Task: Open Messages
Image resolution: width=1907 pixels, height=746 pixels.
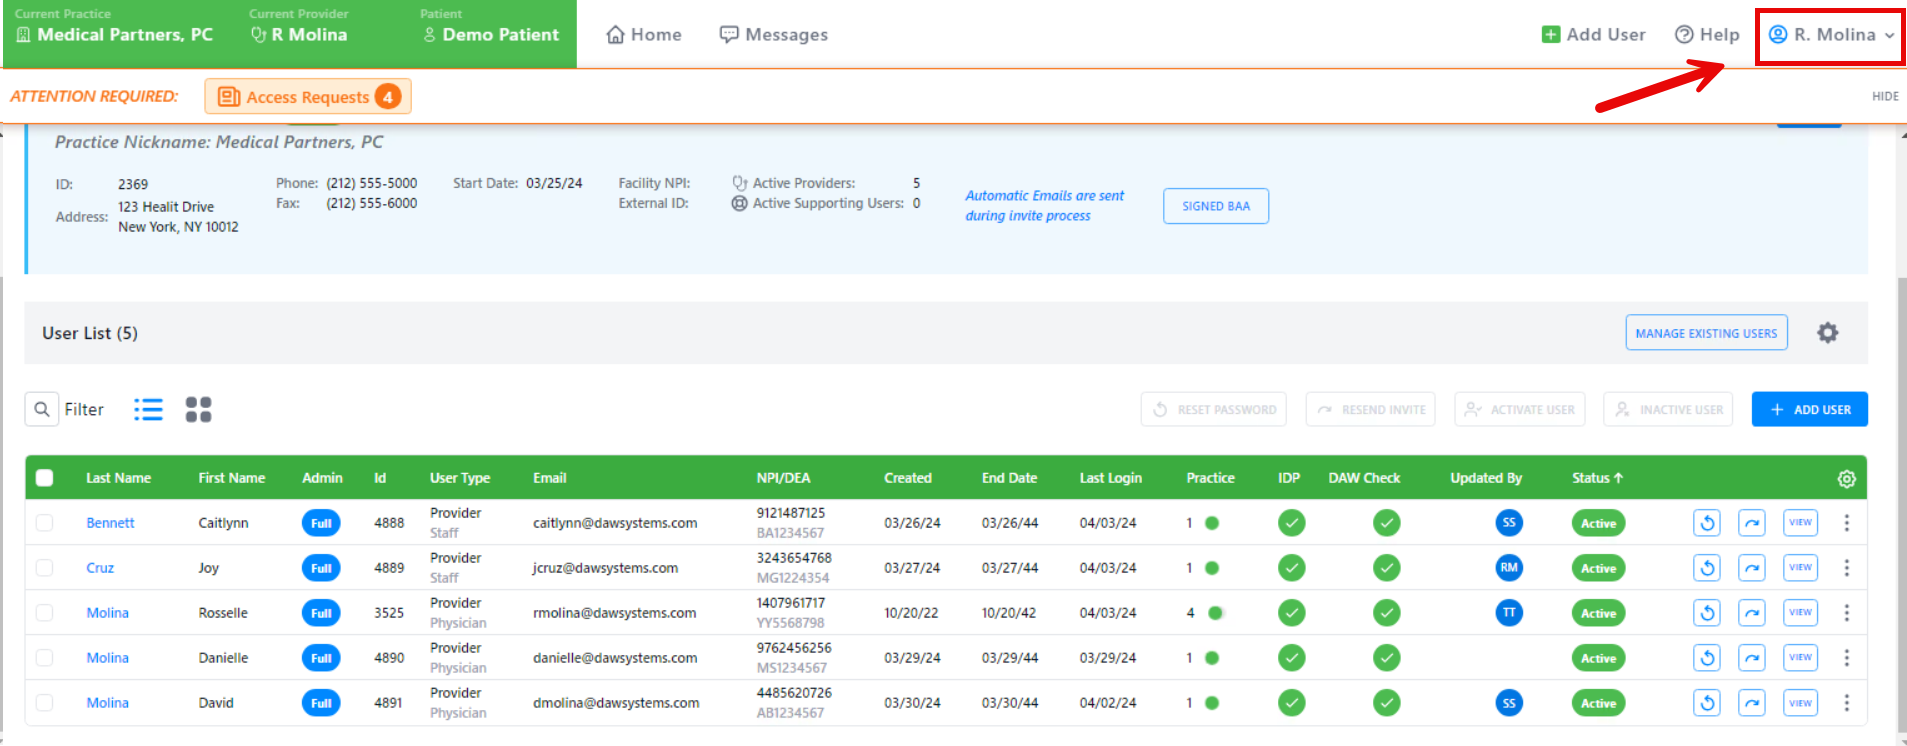Action: 774,35
